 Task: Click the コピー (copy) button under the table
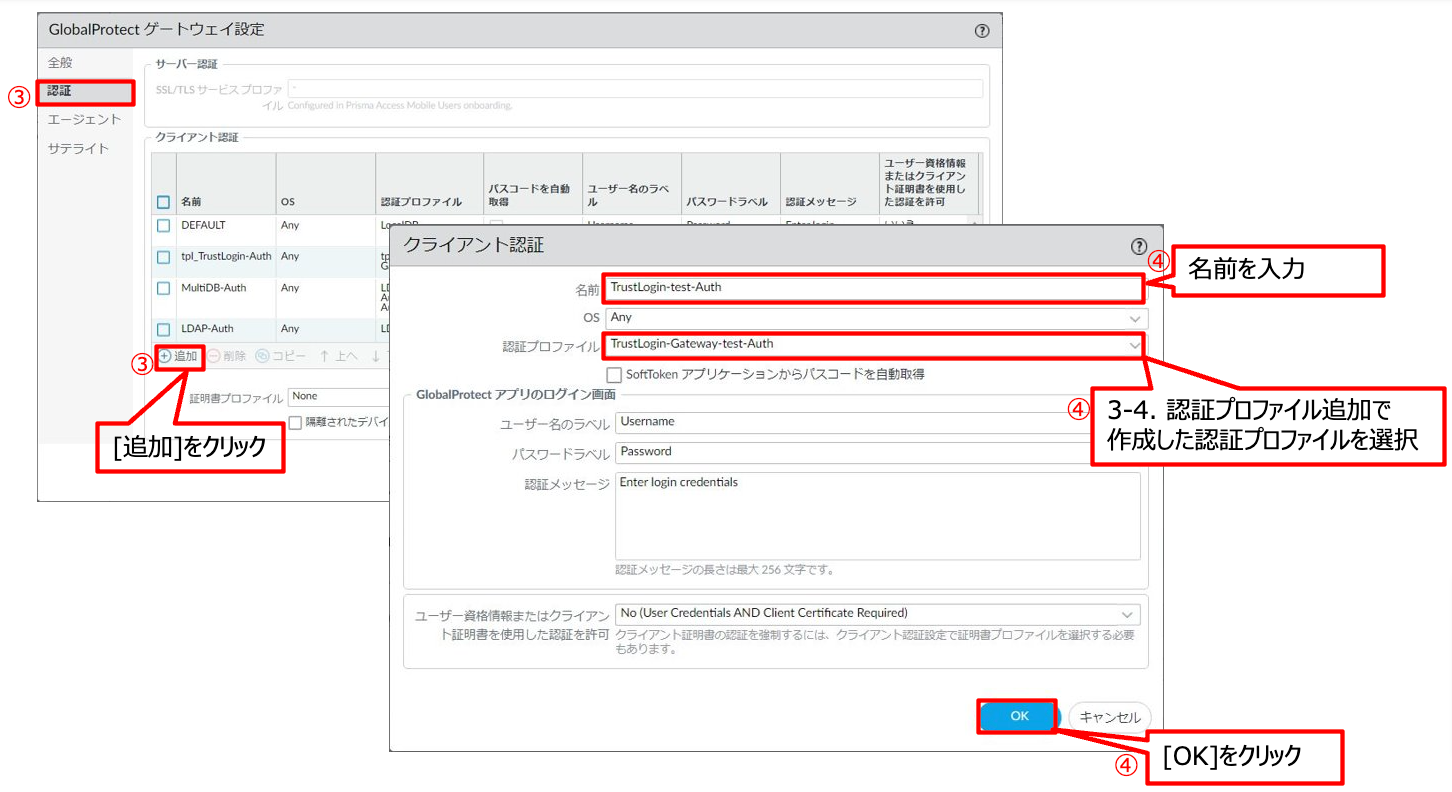281,356
